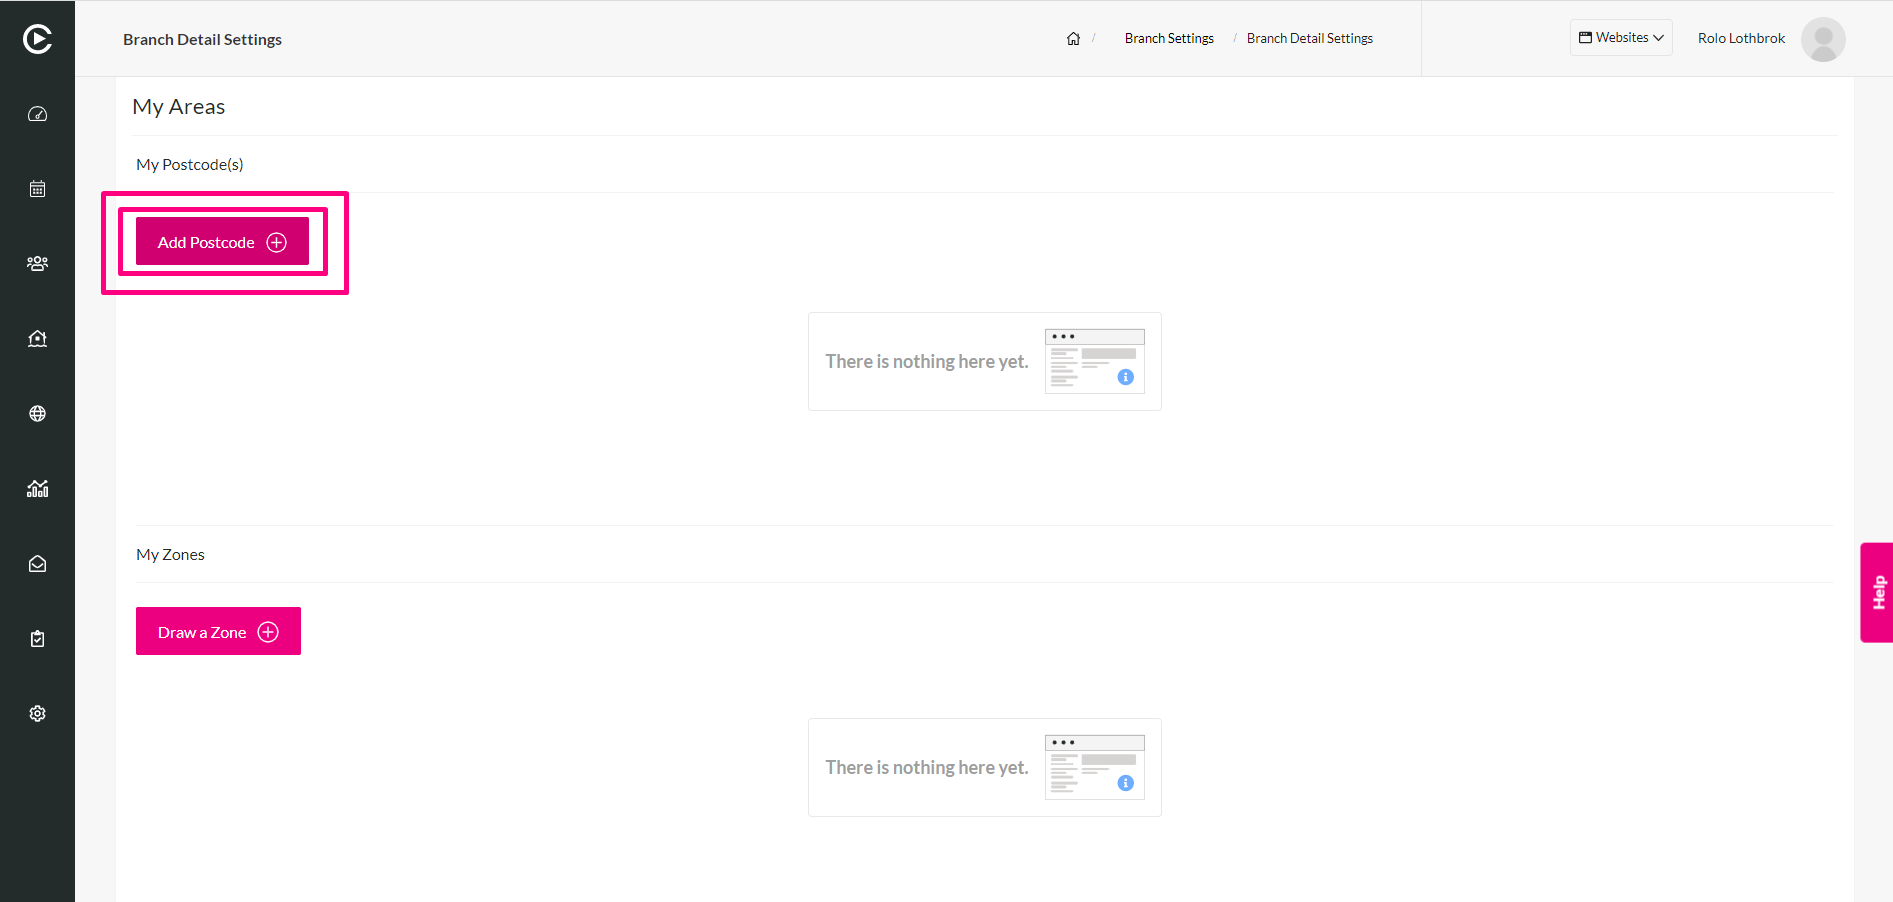This screenshot has width=1893, height=902.
Task: Click the Add Postcode button
Action: (222, 242)
